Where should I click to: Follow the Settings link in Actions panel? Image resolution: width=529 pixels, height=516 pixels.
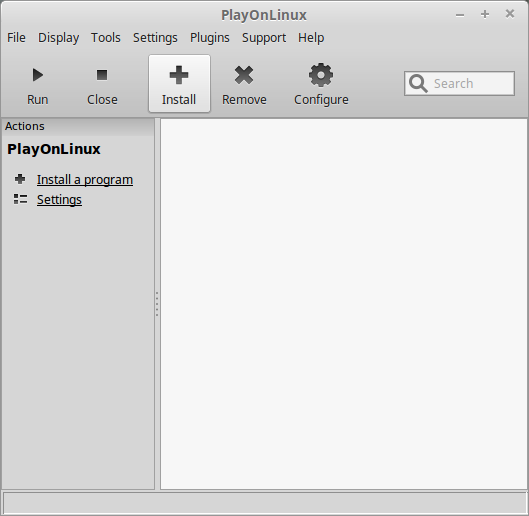click(x=59, y=200)
